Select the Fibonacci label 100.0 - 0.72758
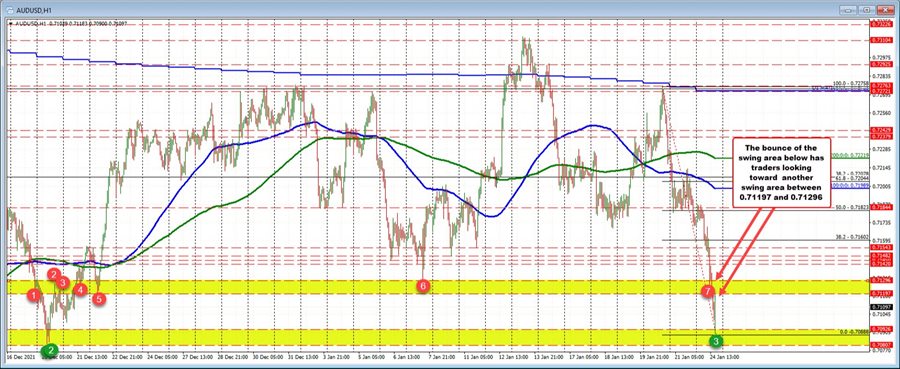The width and height of the screenshot is (900, 369). (x=851, y=83)
